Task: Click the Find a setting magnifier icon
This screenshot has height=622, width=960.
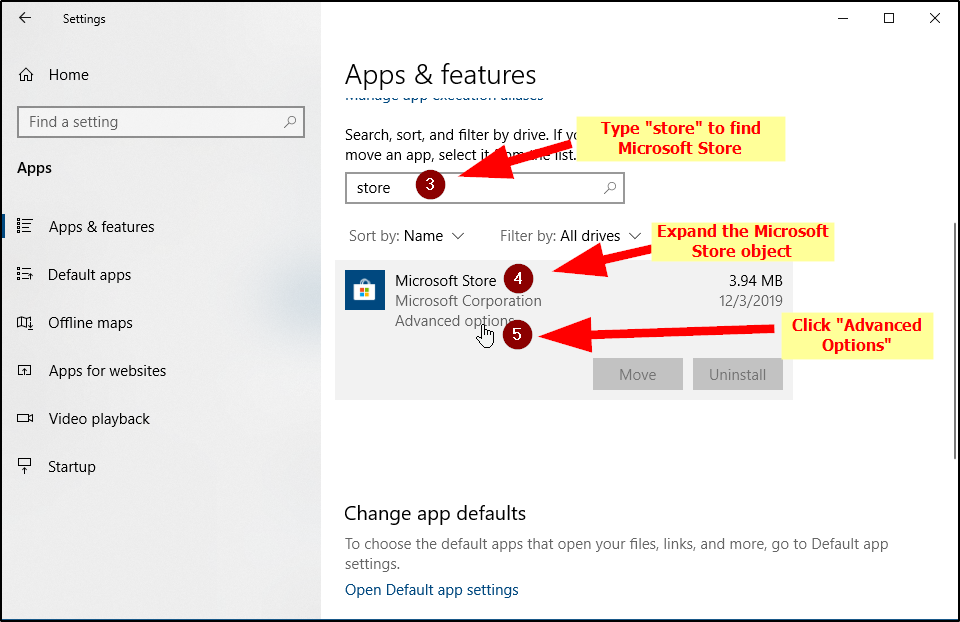Action: [x=290, y=122]
